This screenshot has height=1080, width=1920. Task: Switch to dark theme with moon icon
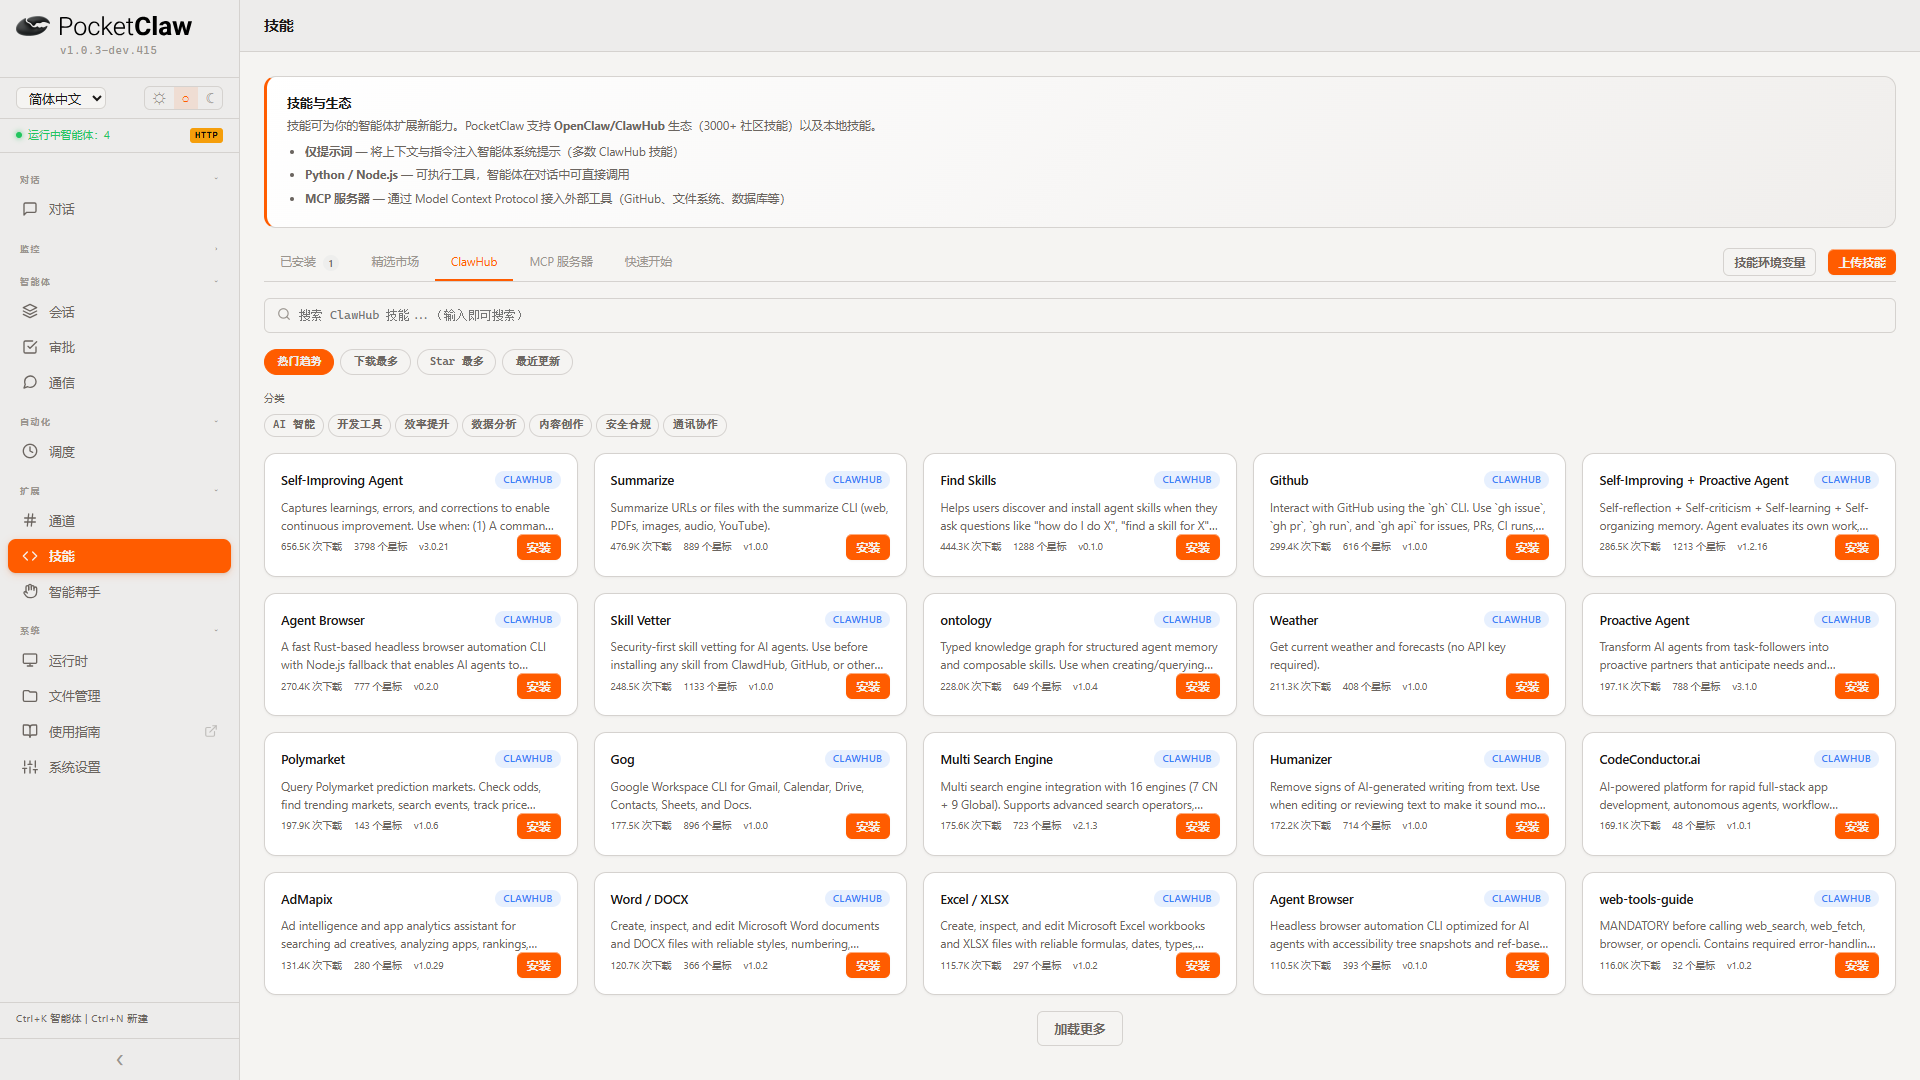point(210,98)
